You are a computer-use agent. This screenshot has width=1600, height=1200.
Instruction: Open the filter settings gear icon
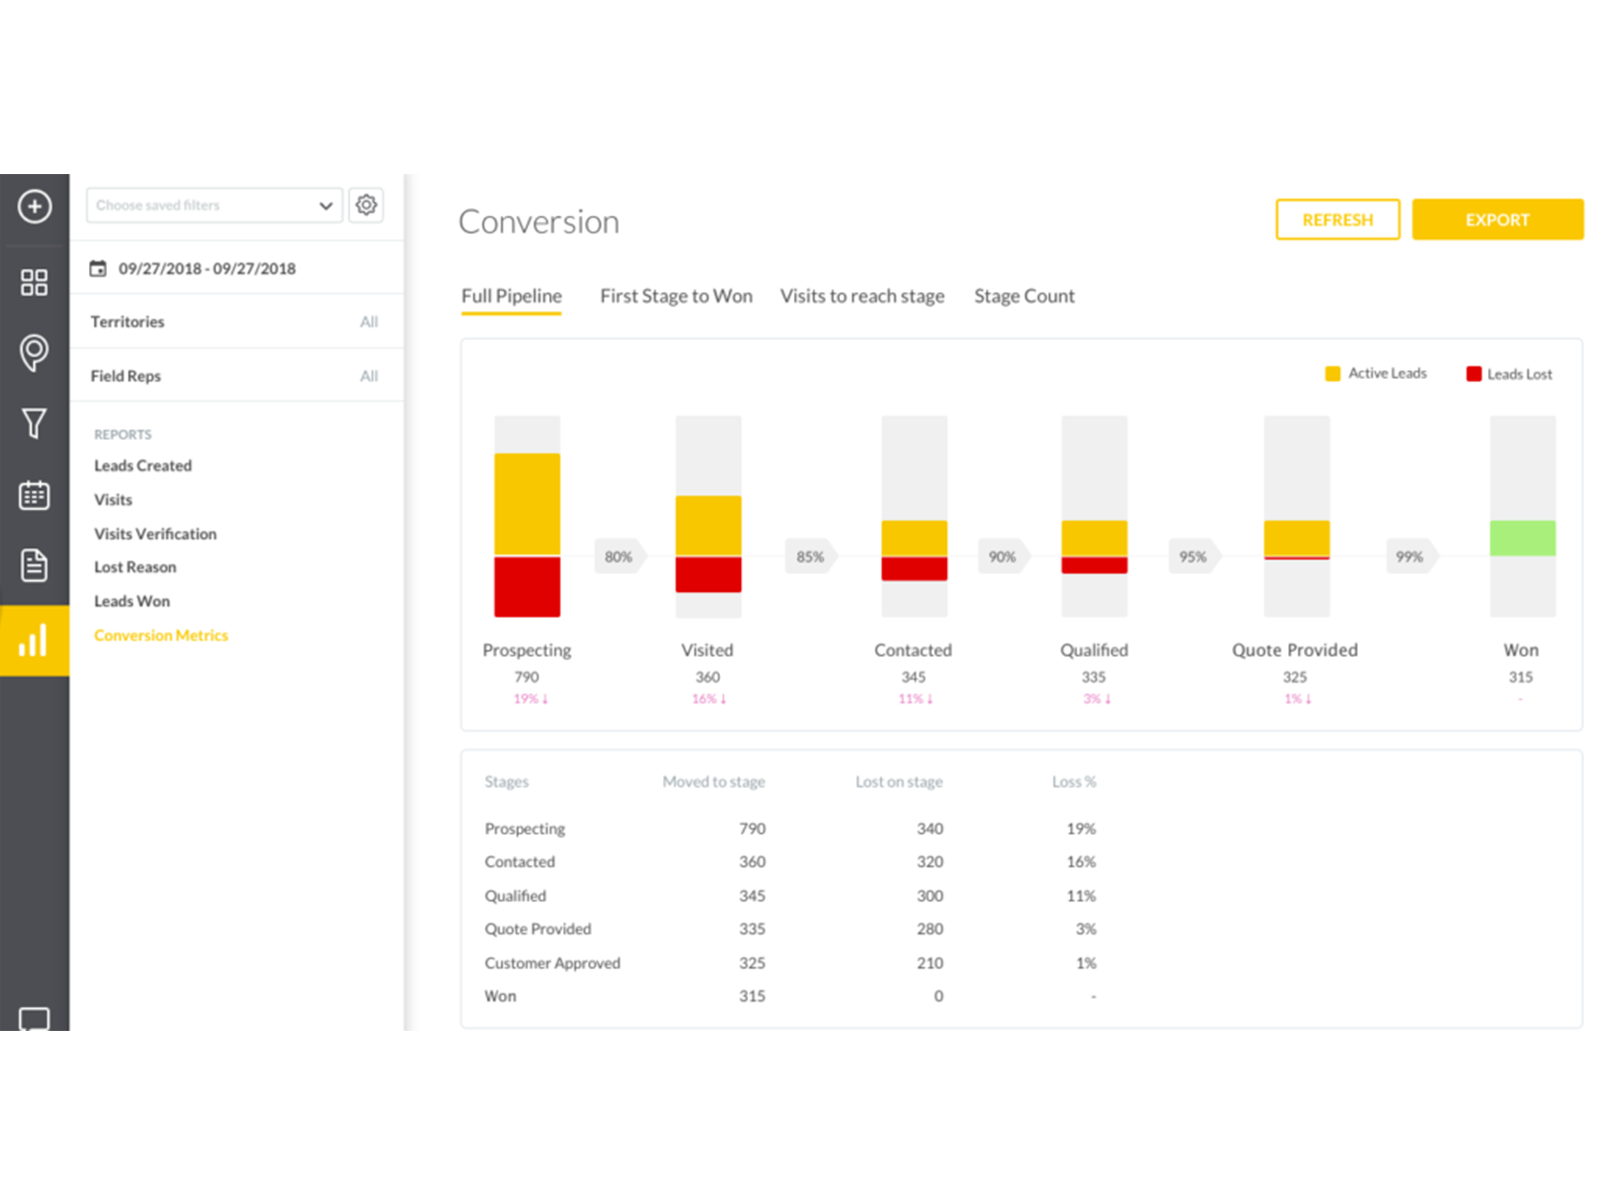[366, 204]
